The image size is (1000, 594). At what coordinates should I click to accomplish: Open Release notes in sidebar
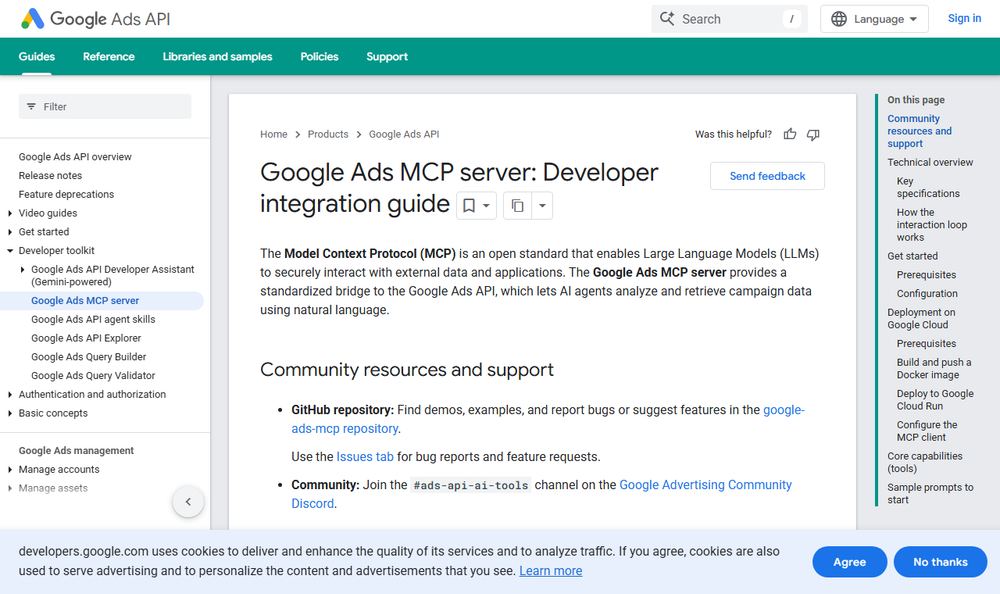(x=50, y=175)
